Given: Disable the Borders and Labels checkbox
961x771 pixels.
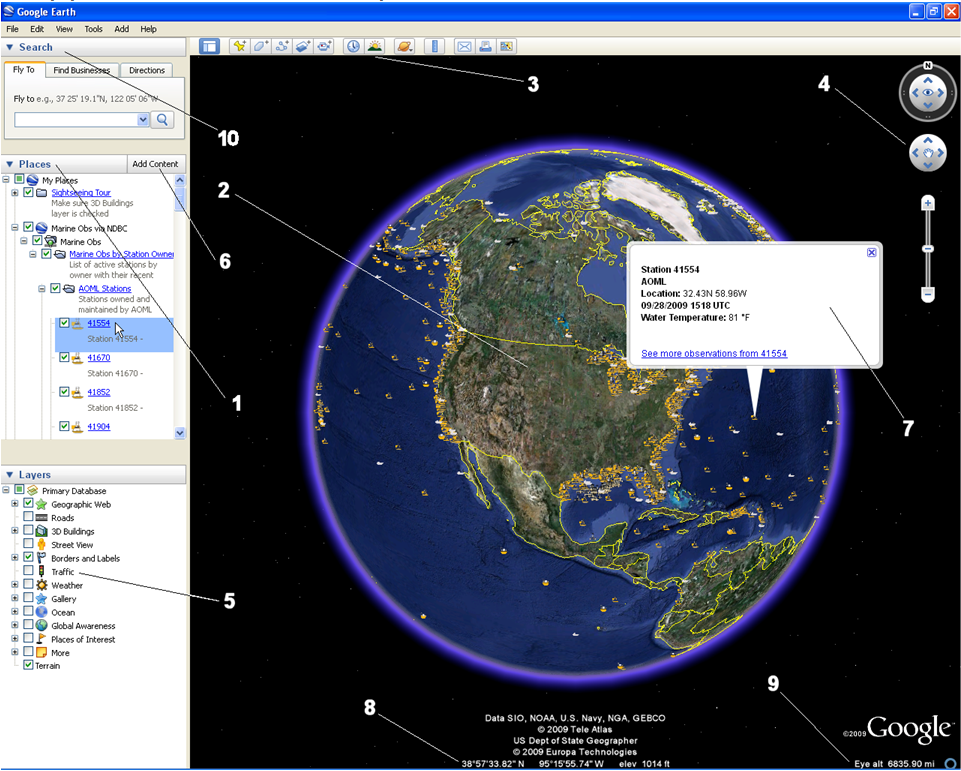Looking at the screenshot, I should (x=28, y=558).
